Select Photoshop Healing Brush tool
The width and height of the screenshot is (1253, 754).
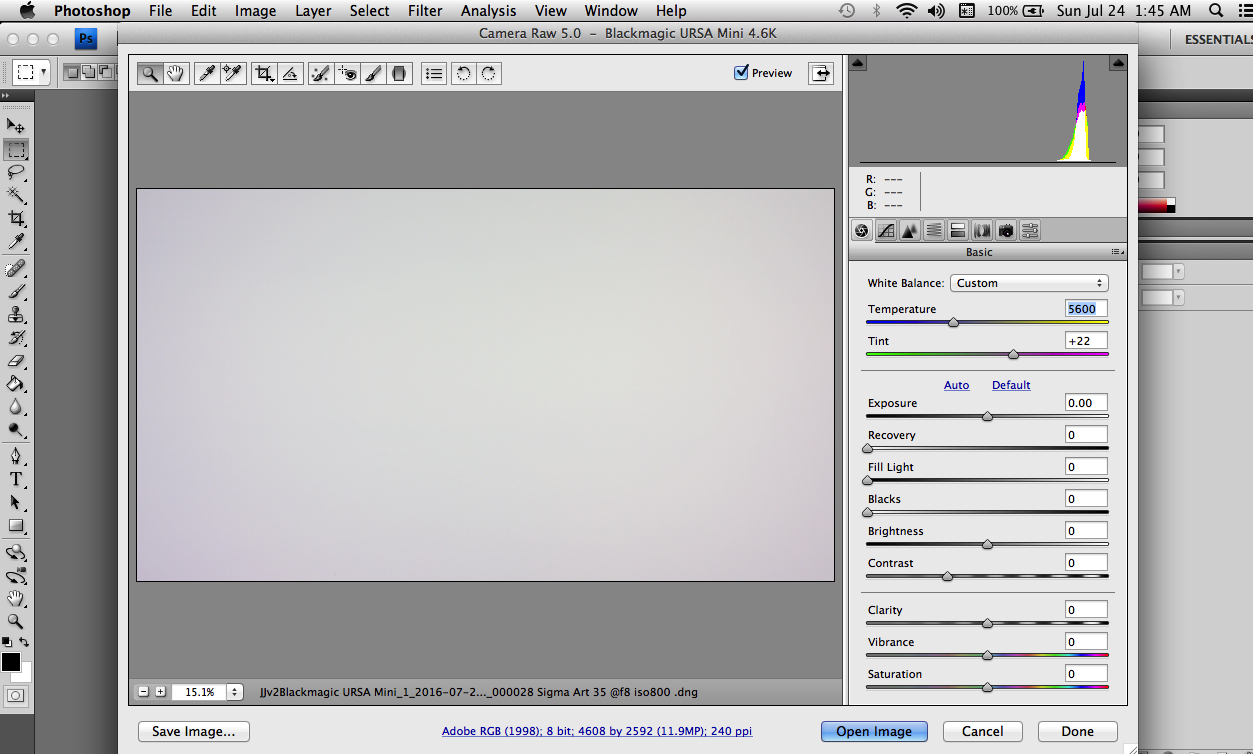[x=16, y=268]
